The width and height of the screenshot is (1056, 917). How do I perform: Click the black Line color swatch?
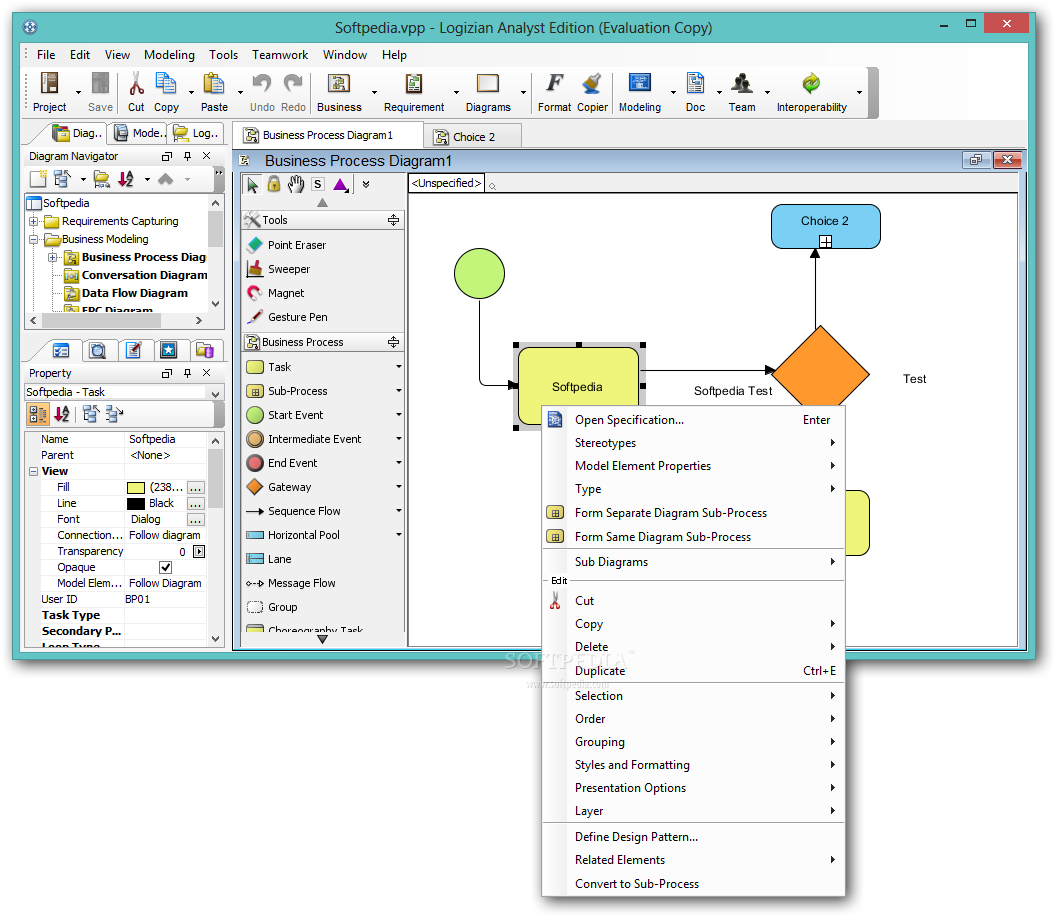136,504
